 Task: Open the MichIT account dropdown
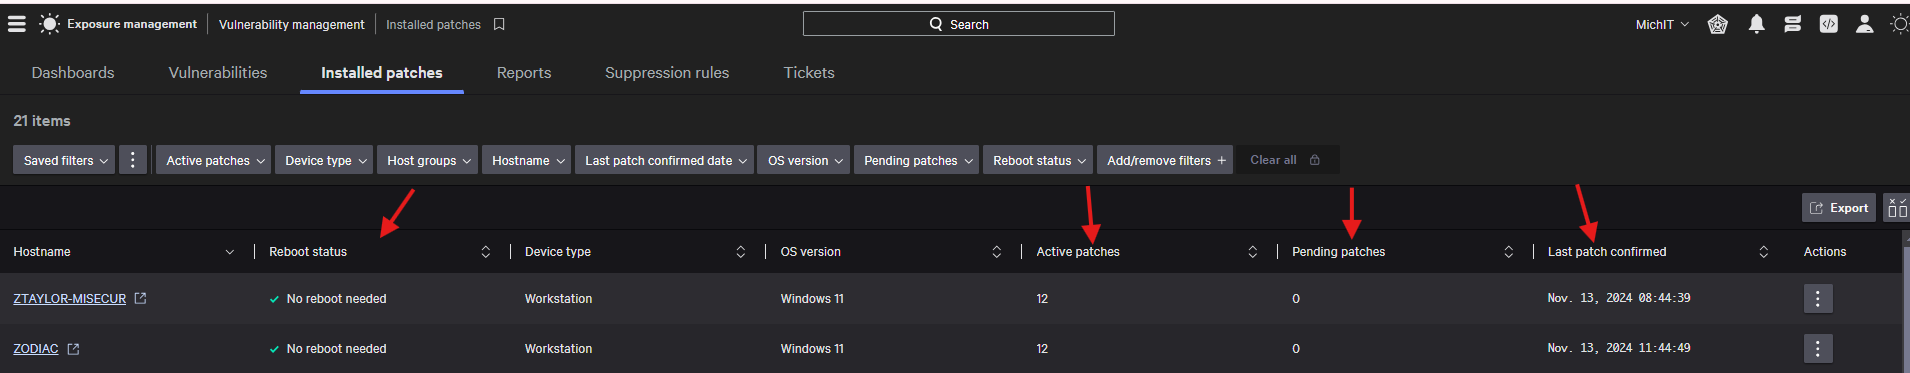[1662, 24]
